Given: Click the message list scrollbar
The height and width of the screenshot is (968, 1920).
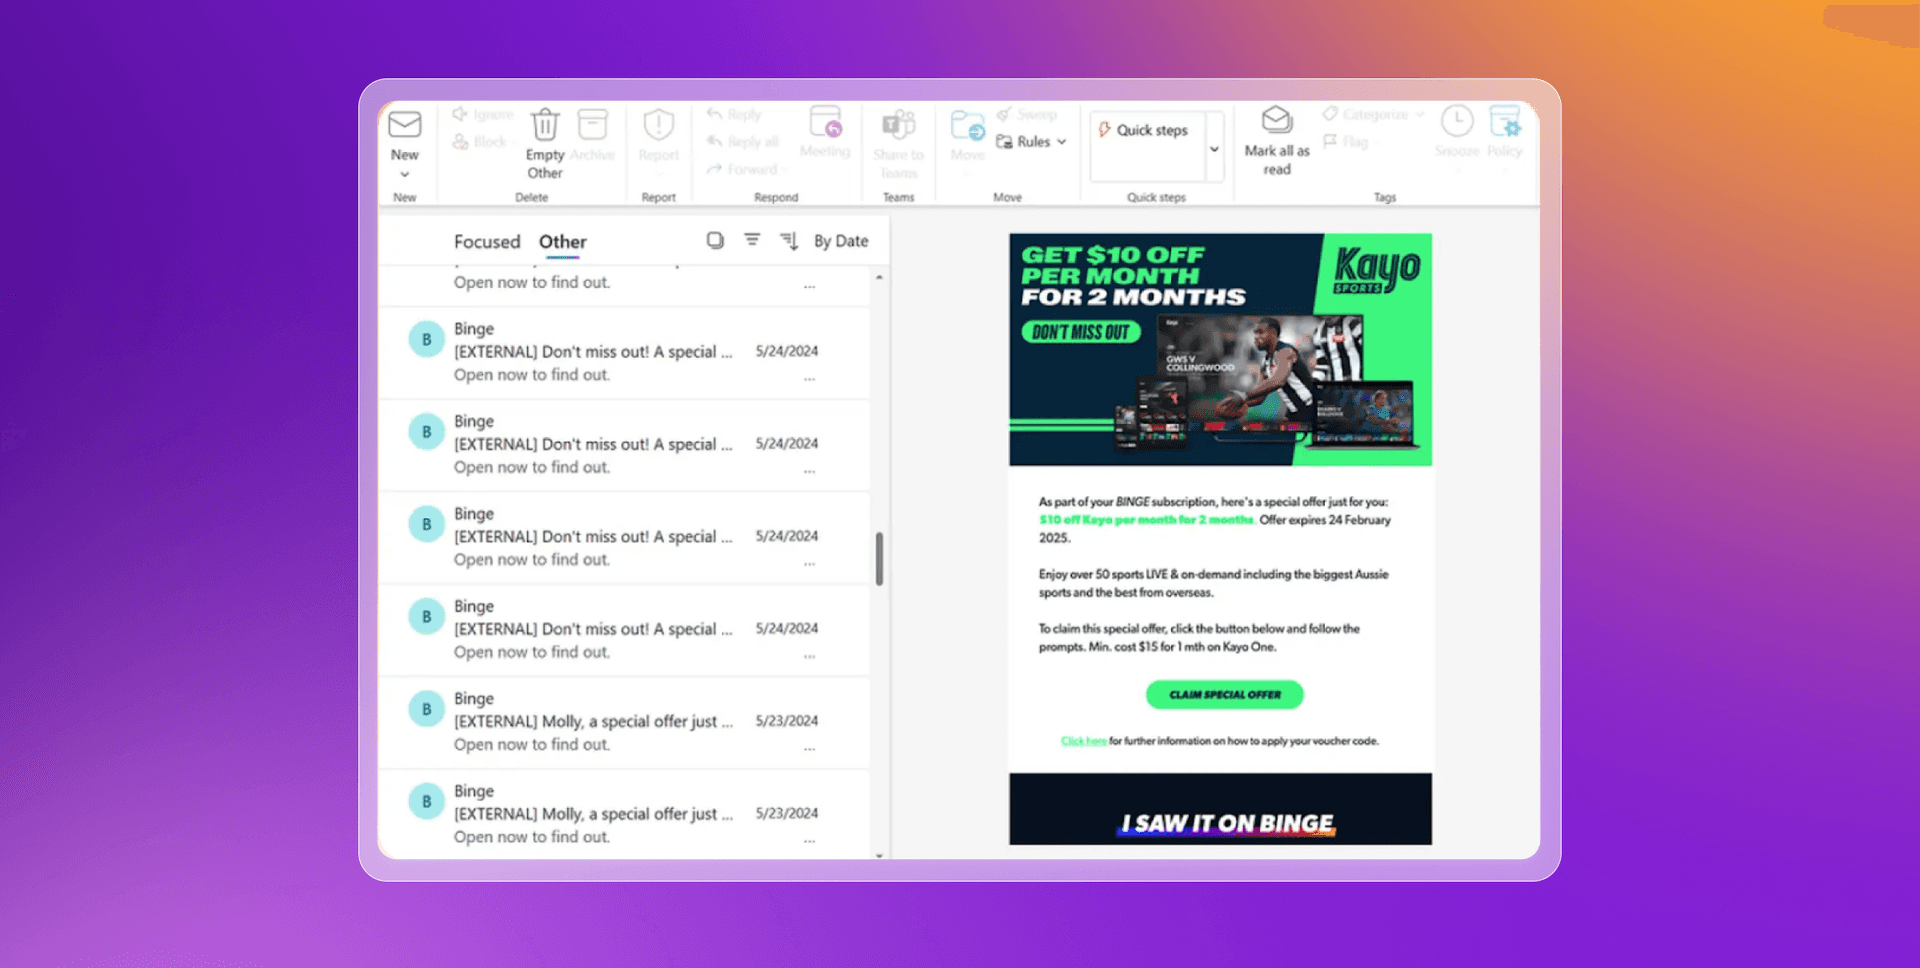Looking at the screenshot, I should click(x=879, y=560).
